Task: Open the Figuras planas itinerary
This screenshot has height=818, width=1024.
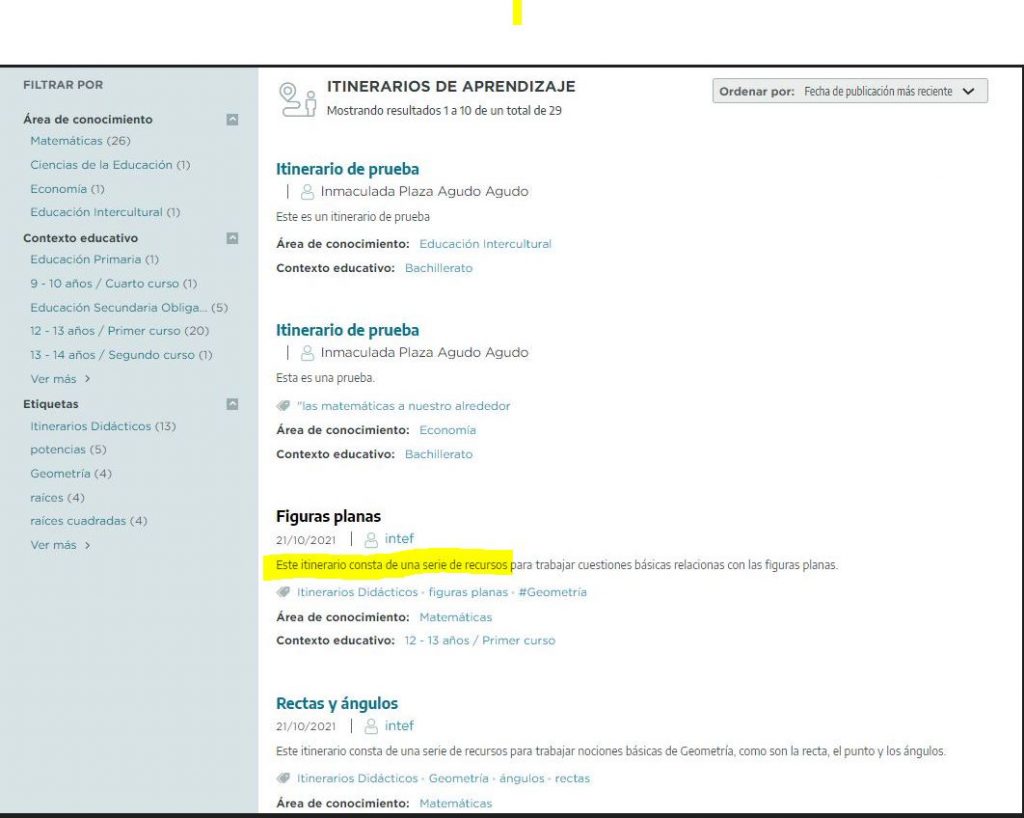Action: click(328, 516)
